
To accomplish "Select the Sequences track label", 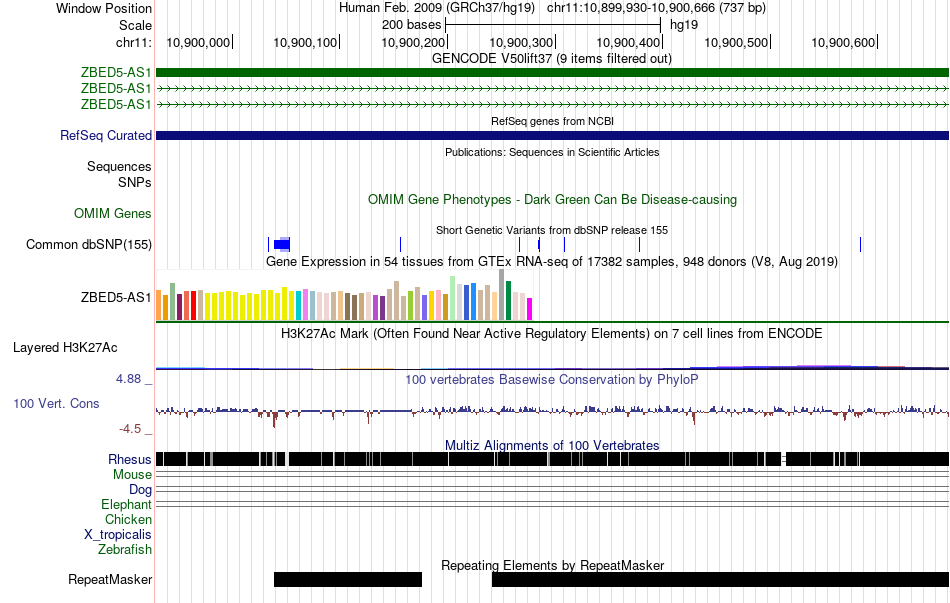I will (119, 167).
